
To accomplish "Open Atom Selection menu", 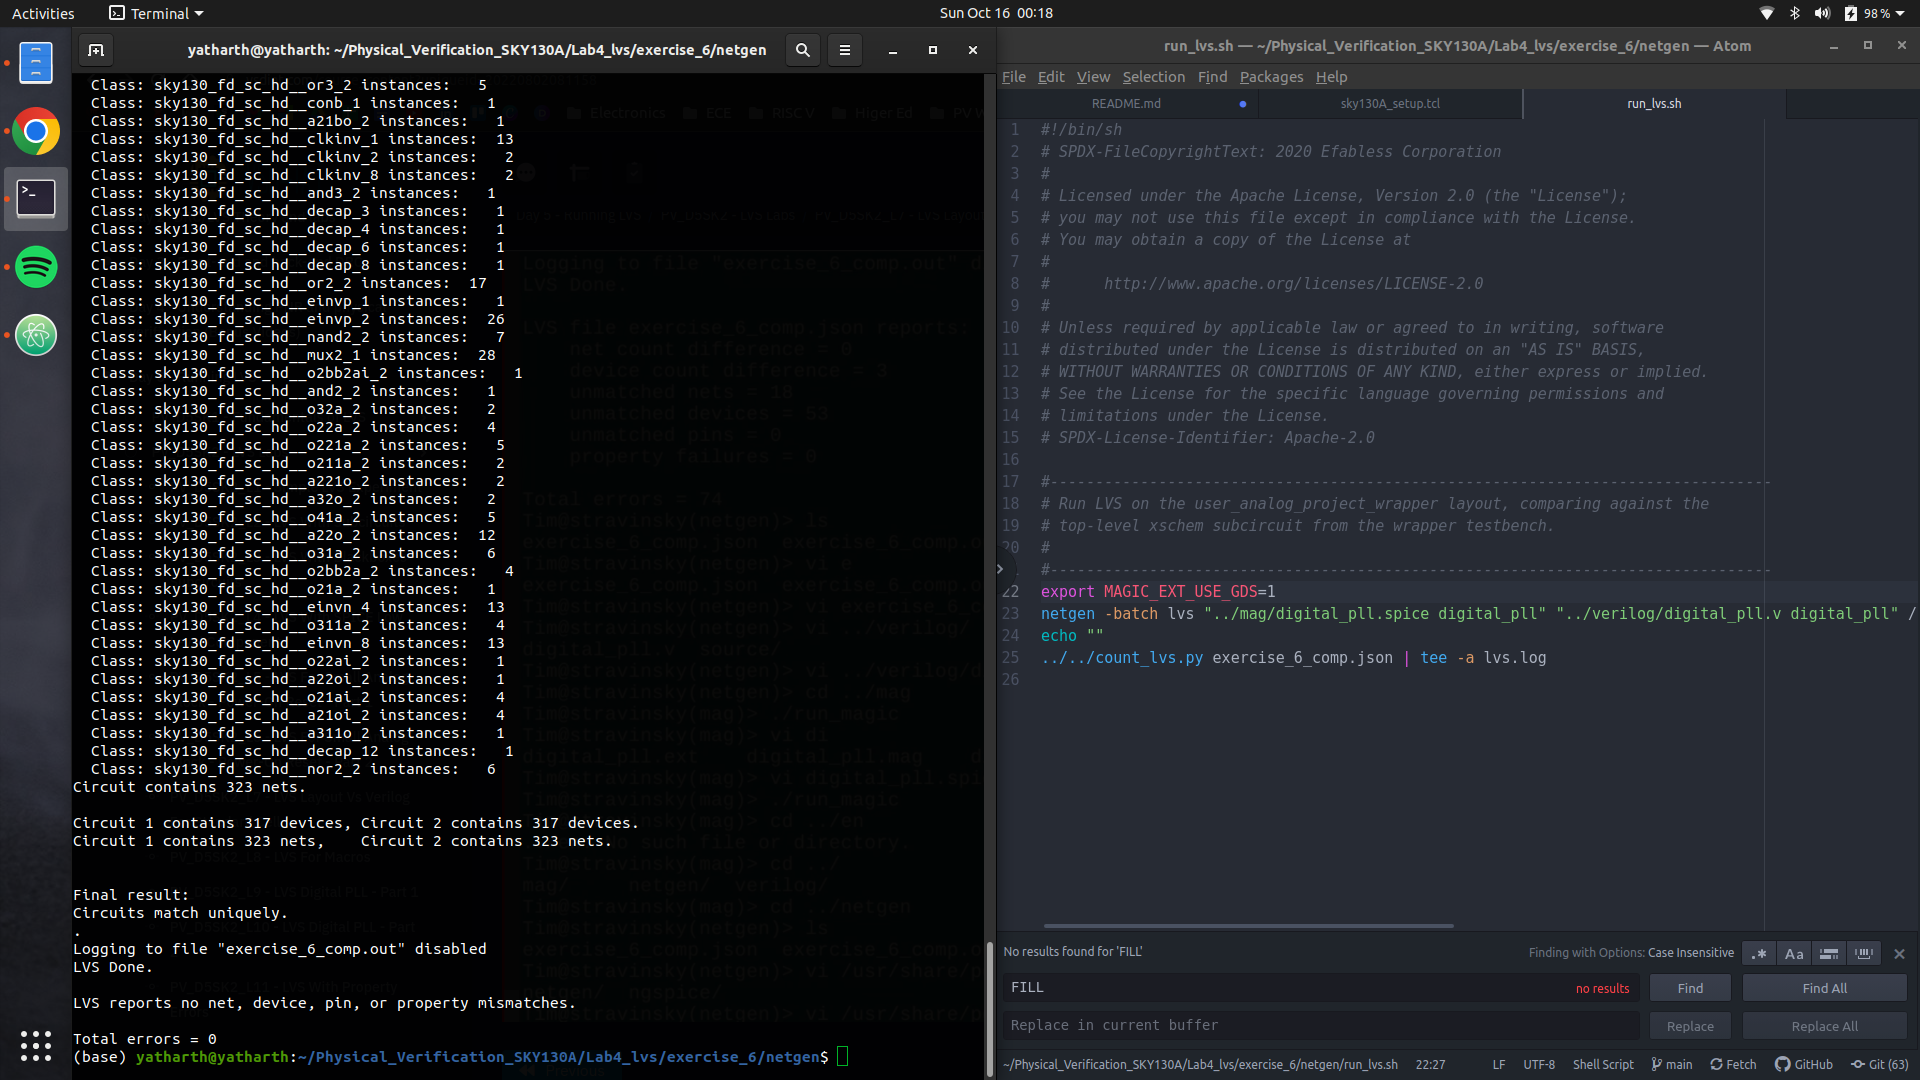I will click(1153, 77).
